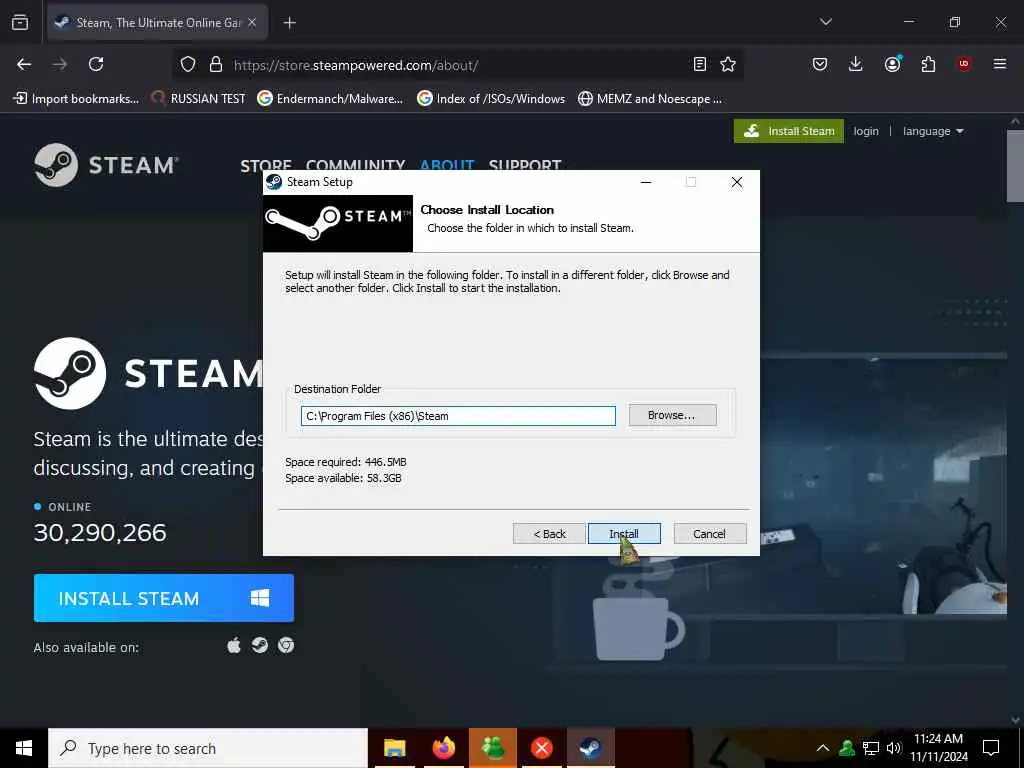Open the uBlock Origin extension icon
The image size is (1024, 768).
click(964, 64)
